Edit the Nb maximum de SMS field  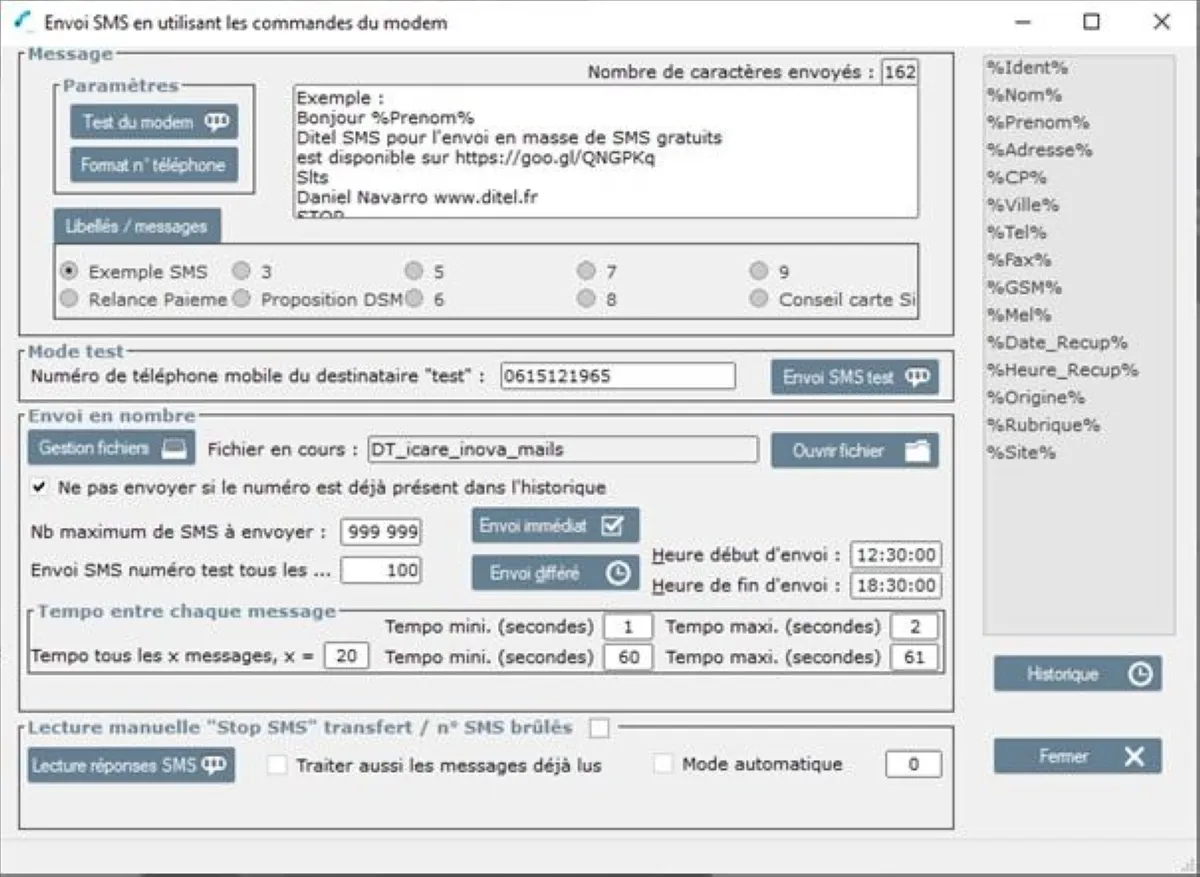[381, 533]
